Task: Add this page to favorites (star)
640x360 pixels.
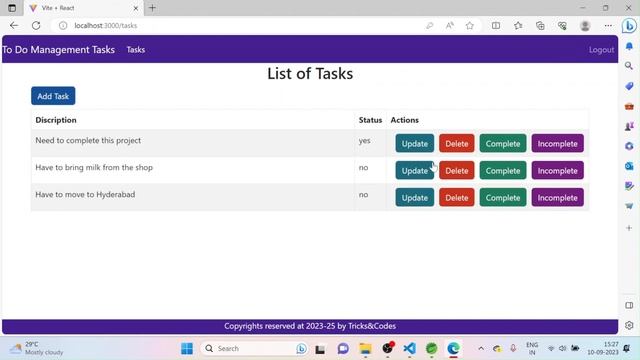Action: [470, 25]
